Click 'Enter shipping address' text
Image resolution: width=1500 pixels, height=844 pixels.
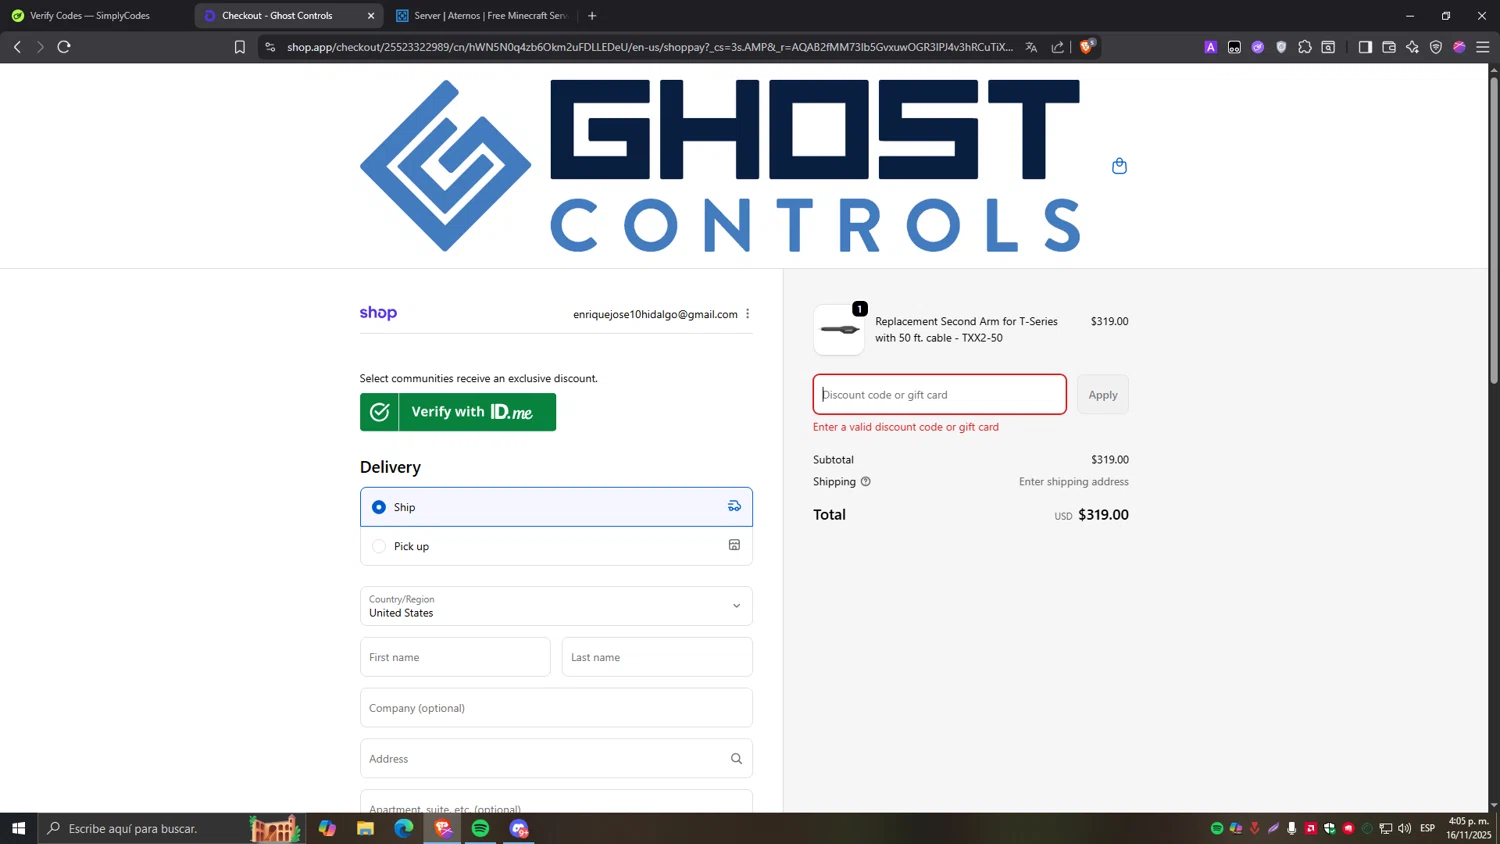point(1074,482)
